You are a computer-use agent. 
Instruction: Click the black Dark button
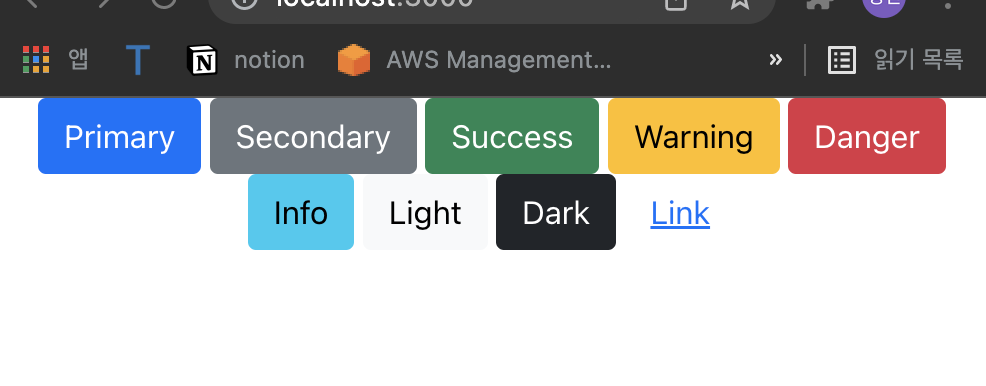[x=556, y=212]
